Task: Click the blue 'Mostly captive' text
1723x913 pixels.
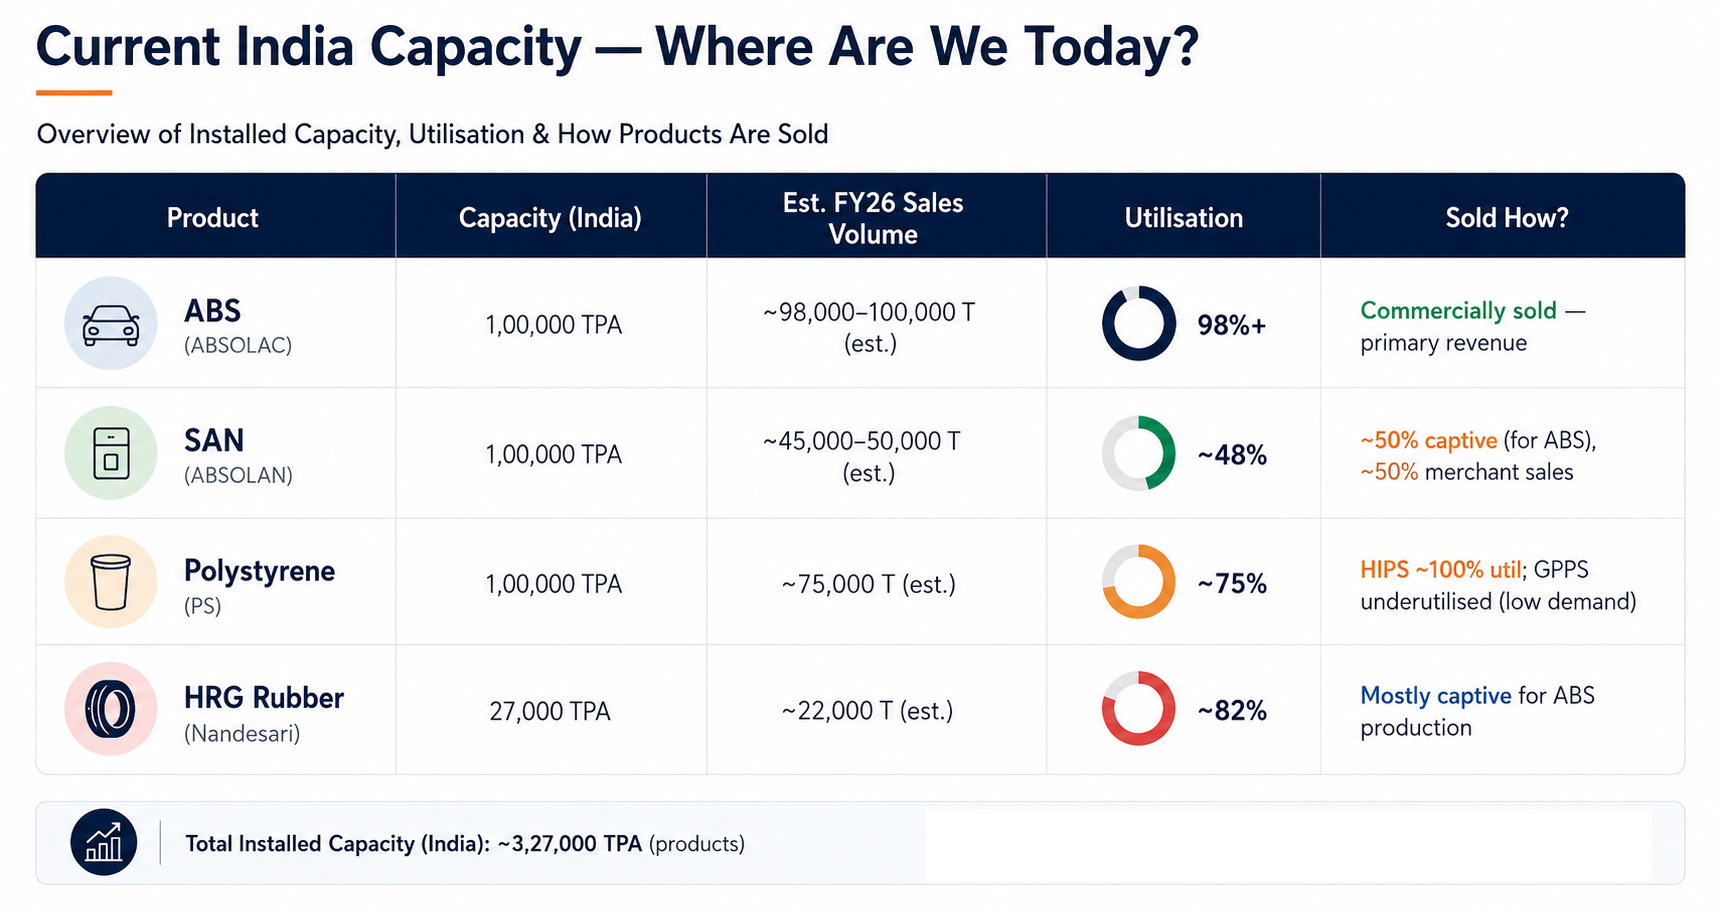Action: pyautogui.click(x=1435, y=696)
